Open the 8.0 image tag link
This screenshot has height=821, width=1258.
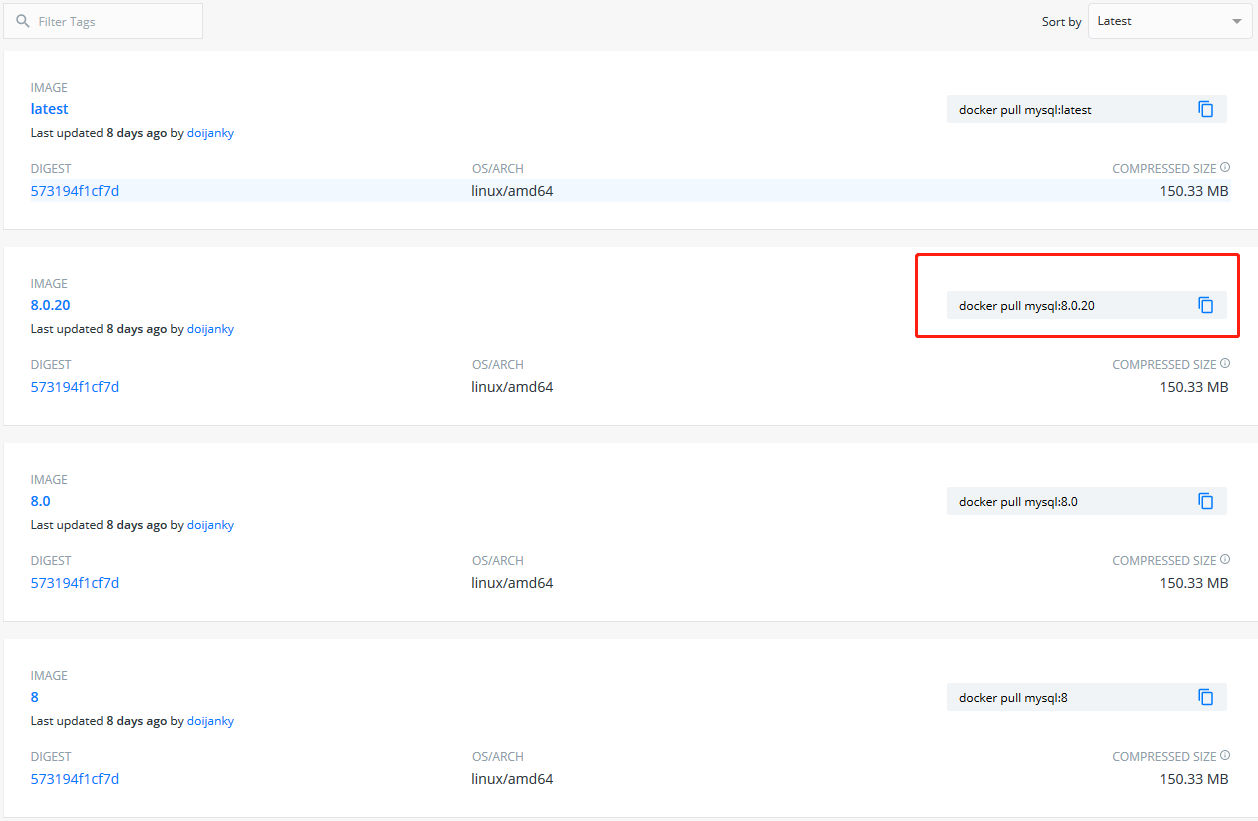(x=41, y=501)
